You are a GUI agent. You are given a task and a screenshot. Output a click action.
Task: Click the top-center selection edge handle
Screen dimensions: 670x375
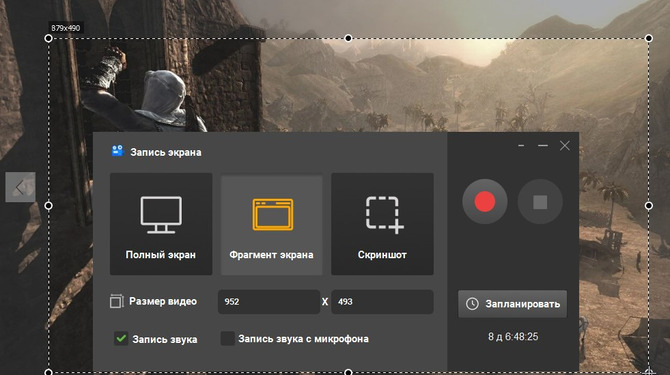348,38
